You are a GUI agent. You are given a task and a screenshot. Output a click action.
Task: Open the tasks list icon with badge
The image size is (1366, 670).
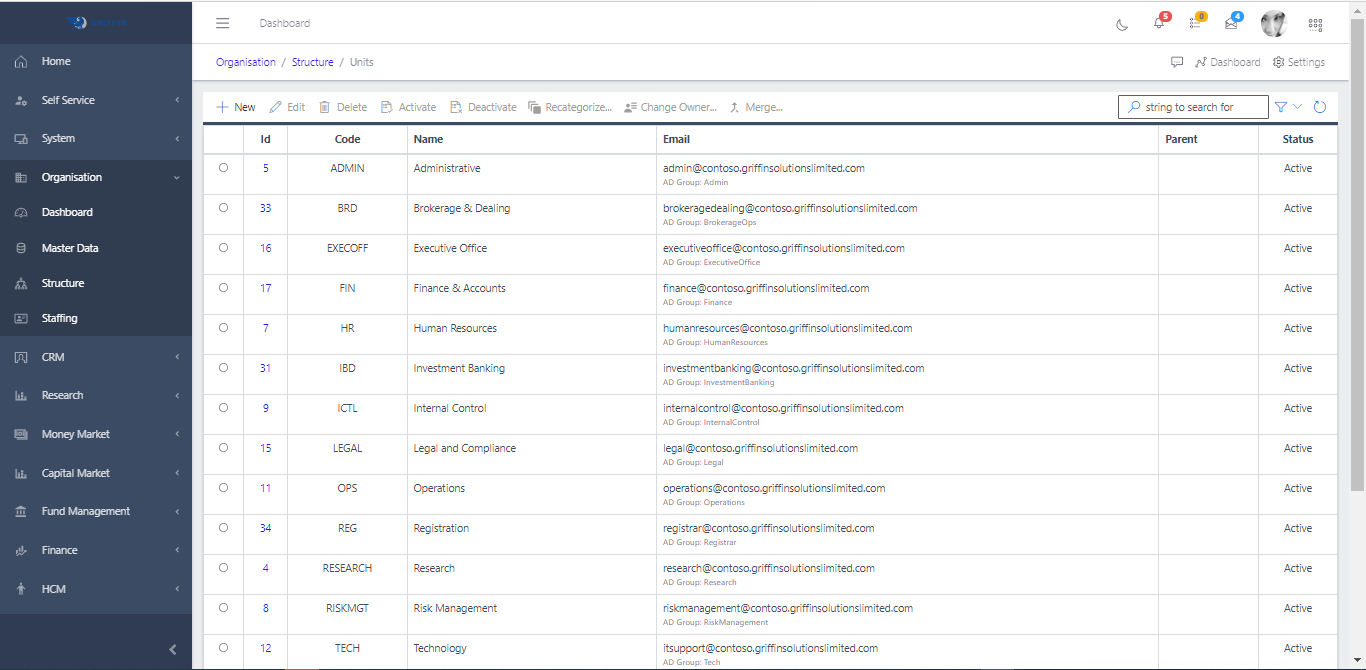pos(1195,24)
